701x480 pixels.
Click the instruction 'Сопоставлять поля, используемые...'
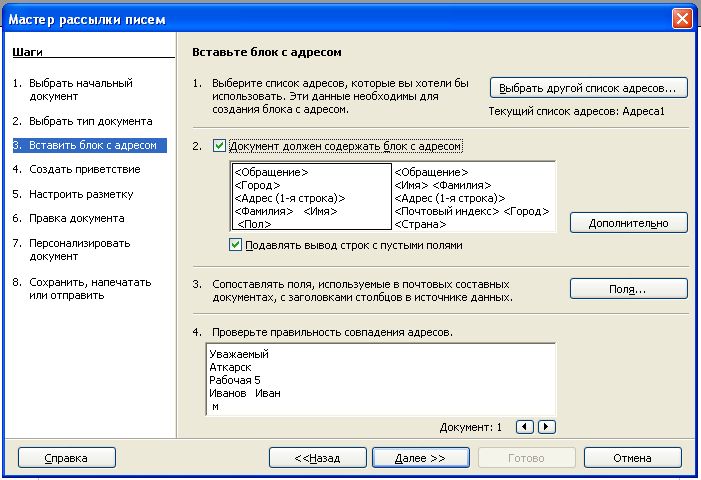point(362,291)
